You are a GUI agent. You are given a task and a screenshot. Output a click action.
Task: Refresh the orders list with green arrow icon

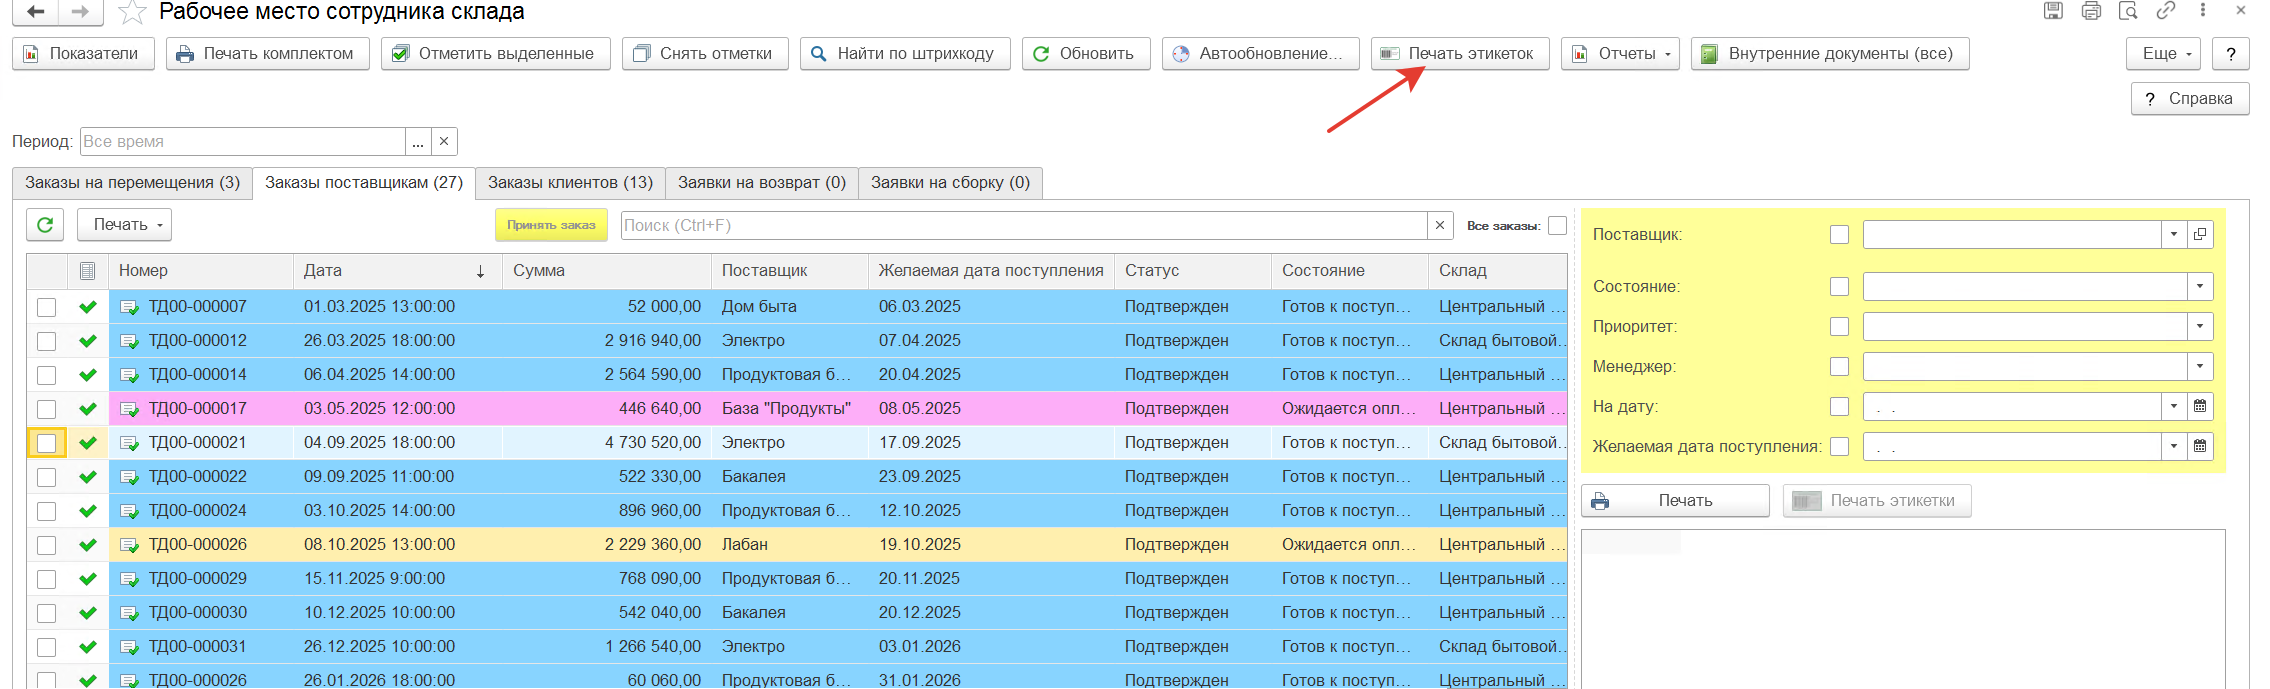pyautogui.click(x=45, y=225)
